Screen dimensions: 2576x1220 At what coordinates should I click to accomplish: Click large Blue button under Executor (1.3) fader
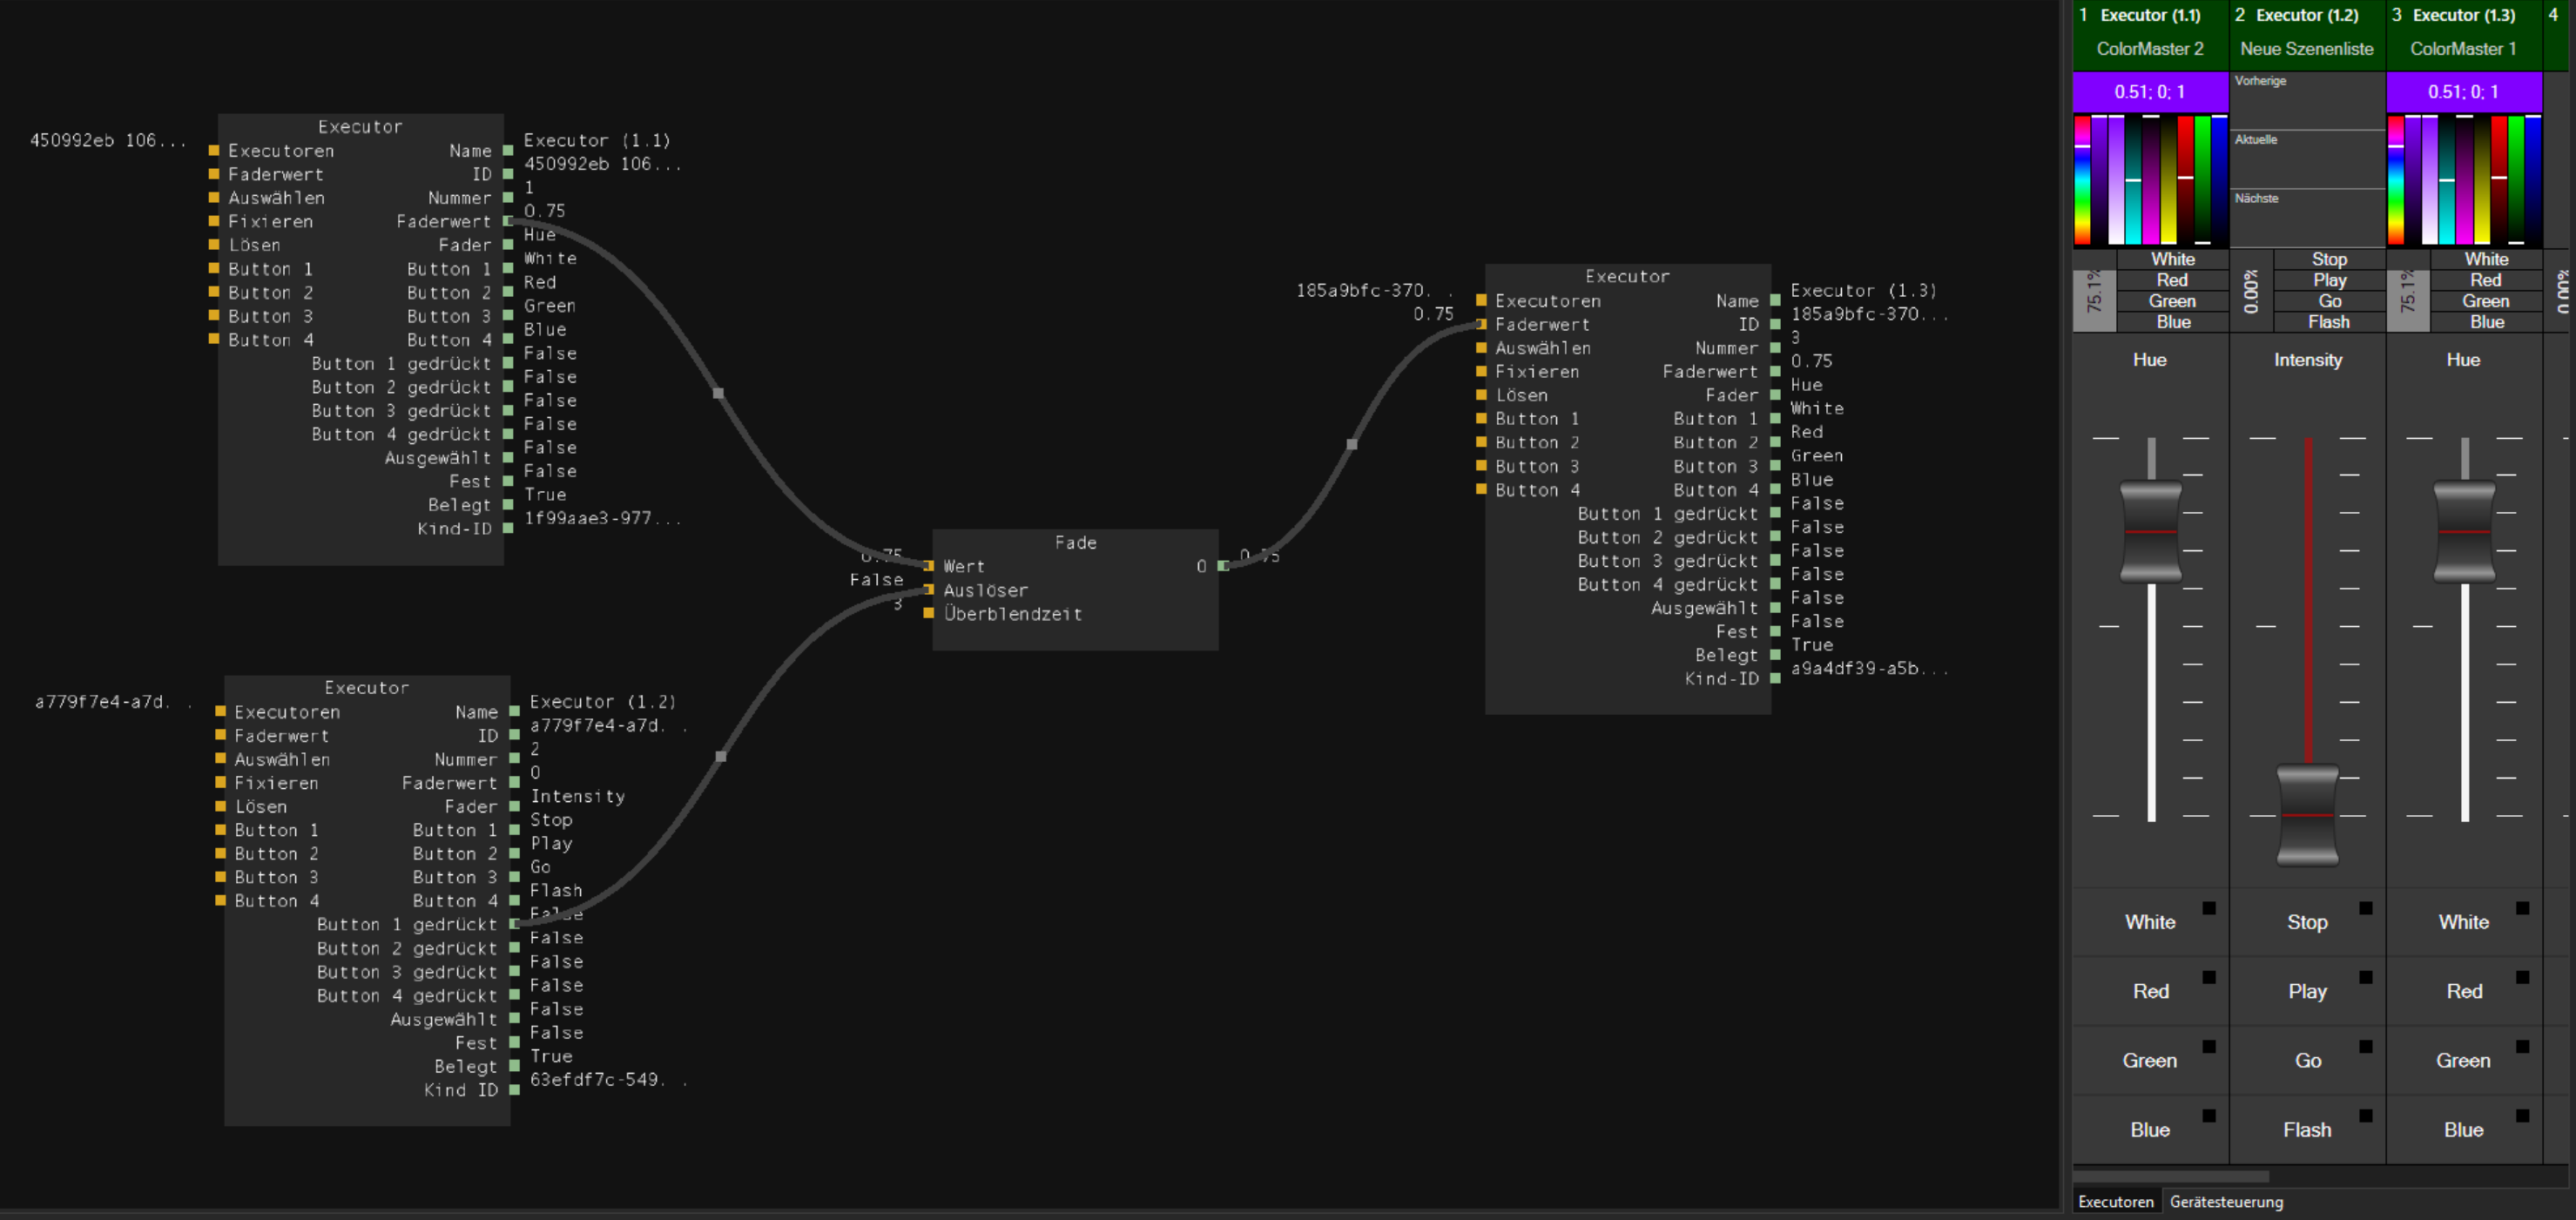[2463, 1129]
